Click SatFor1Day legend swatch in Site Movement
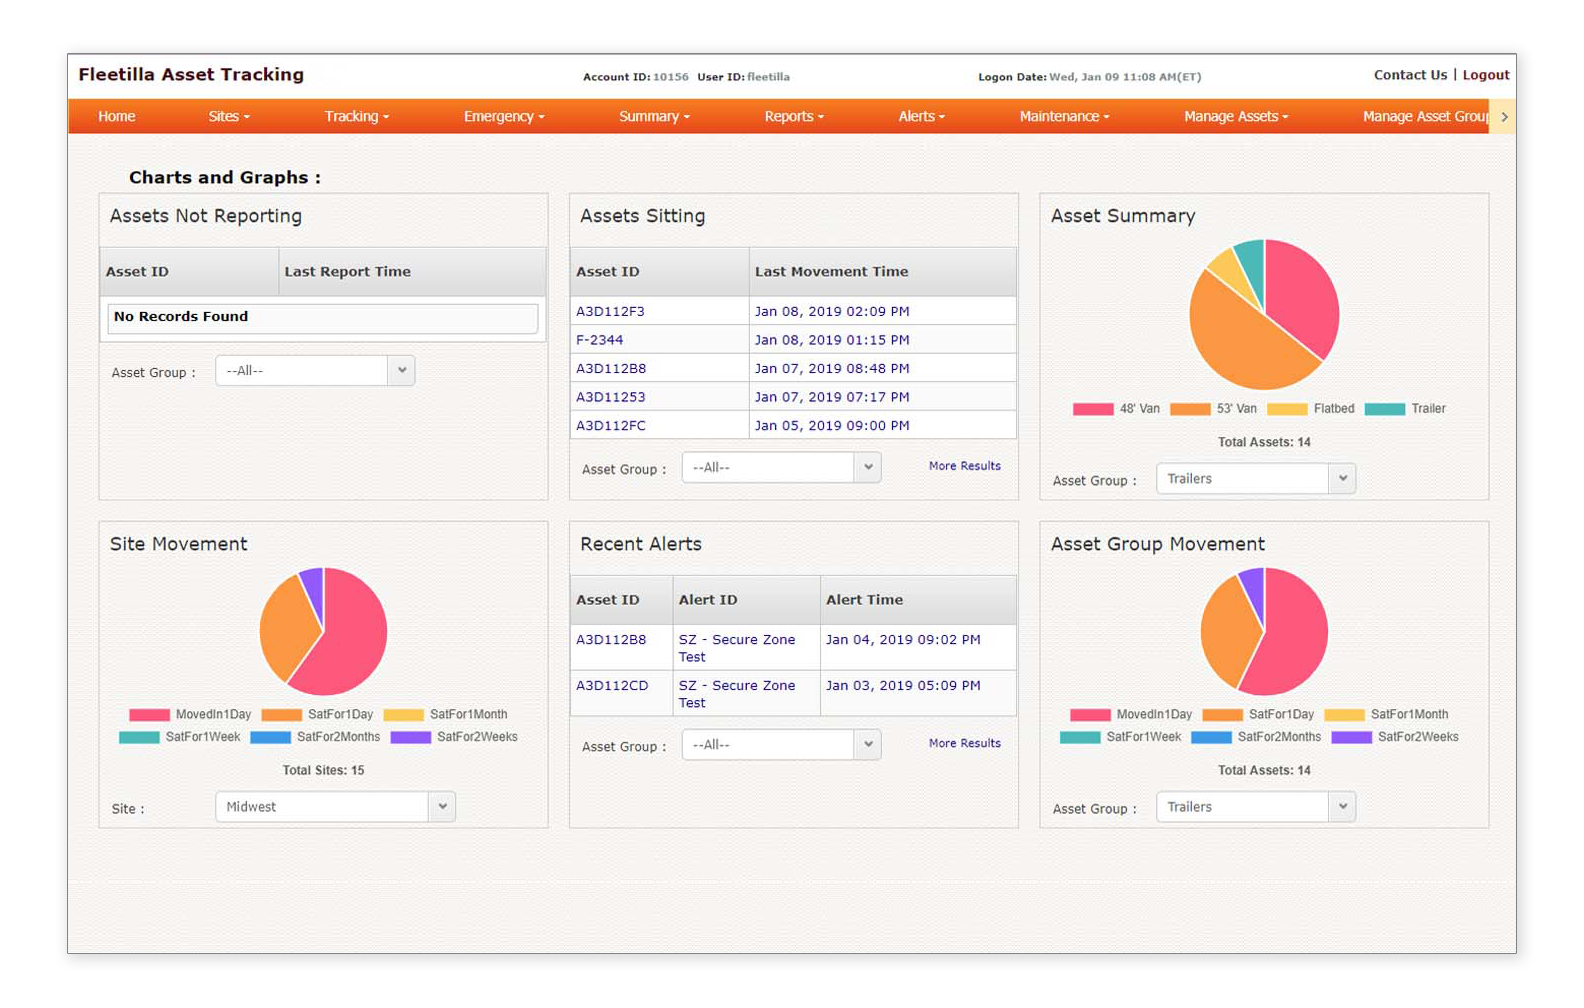The height and width of the screenshot is (1008, 1584). pos(282,715)
